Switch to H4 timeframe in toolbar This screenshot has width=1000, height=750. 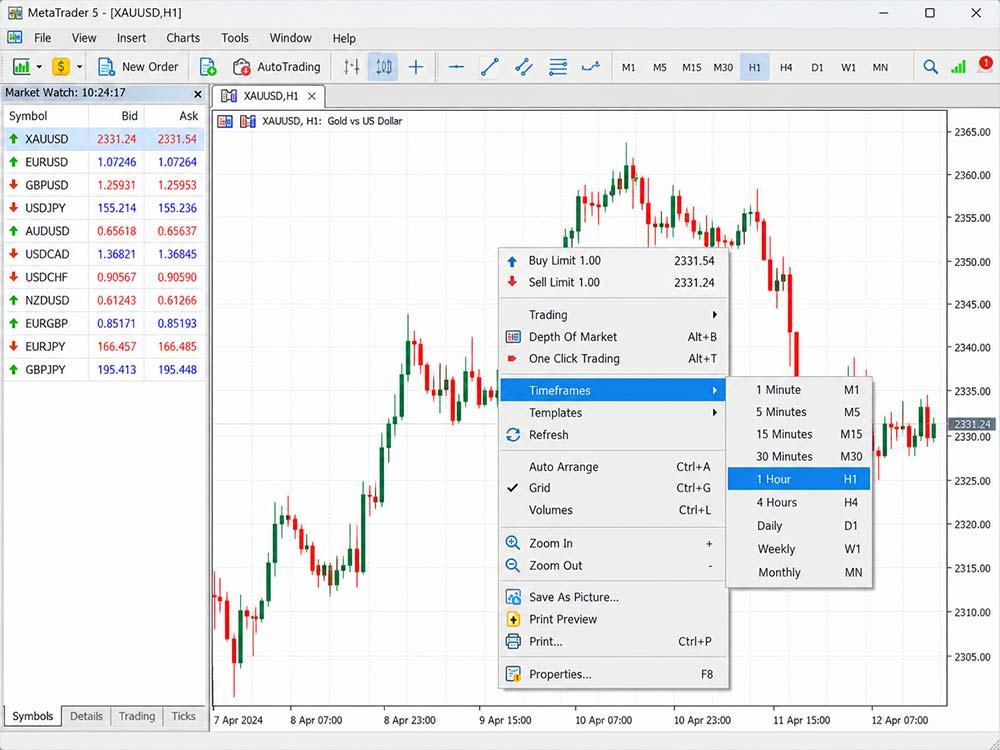tap(786, 67)
